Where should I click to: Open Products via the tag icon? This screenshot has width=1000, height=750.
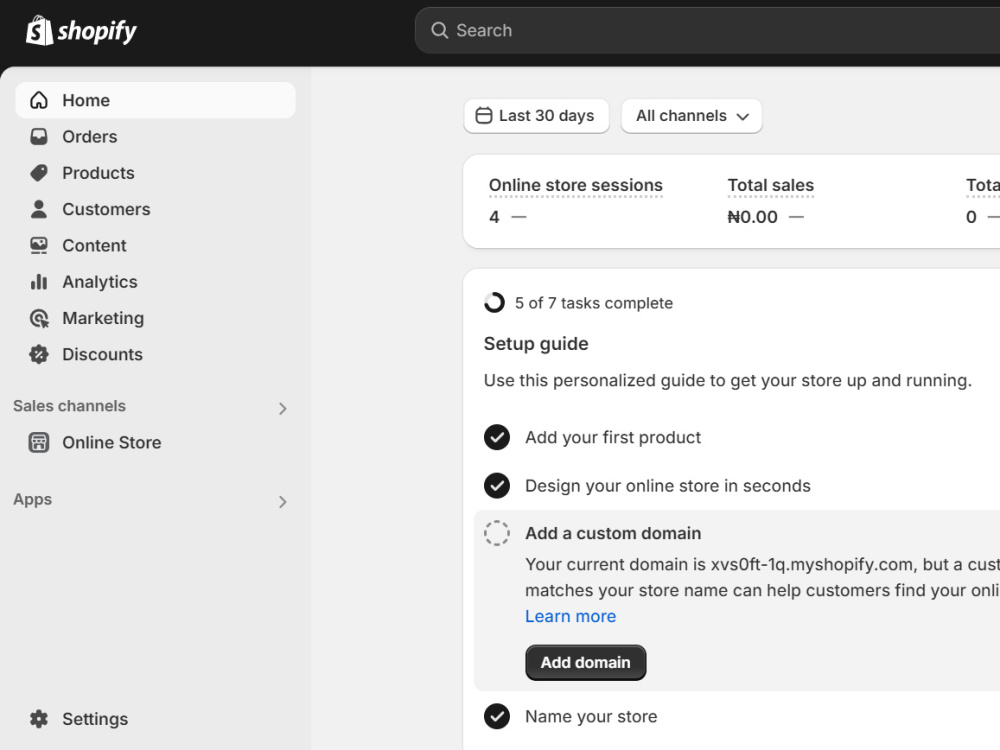click(39, 173)
